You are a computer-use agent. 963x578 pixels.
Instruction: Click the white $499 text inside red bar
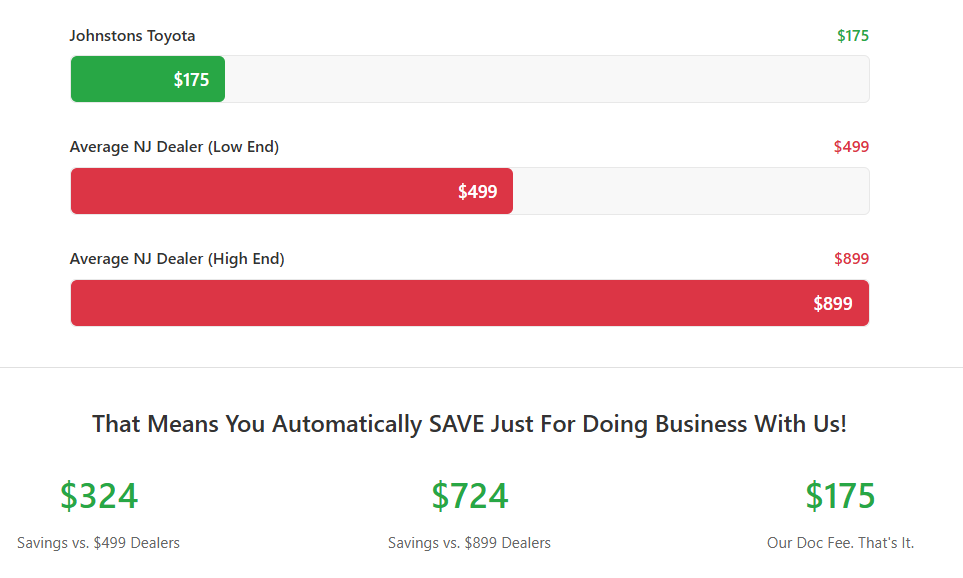pos(477,192)
